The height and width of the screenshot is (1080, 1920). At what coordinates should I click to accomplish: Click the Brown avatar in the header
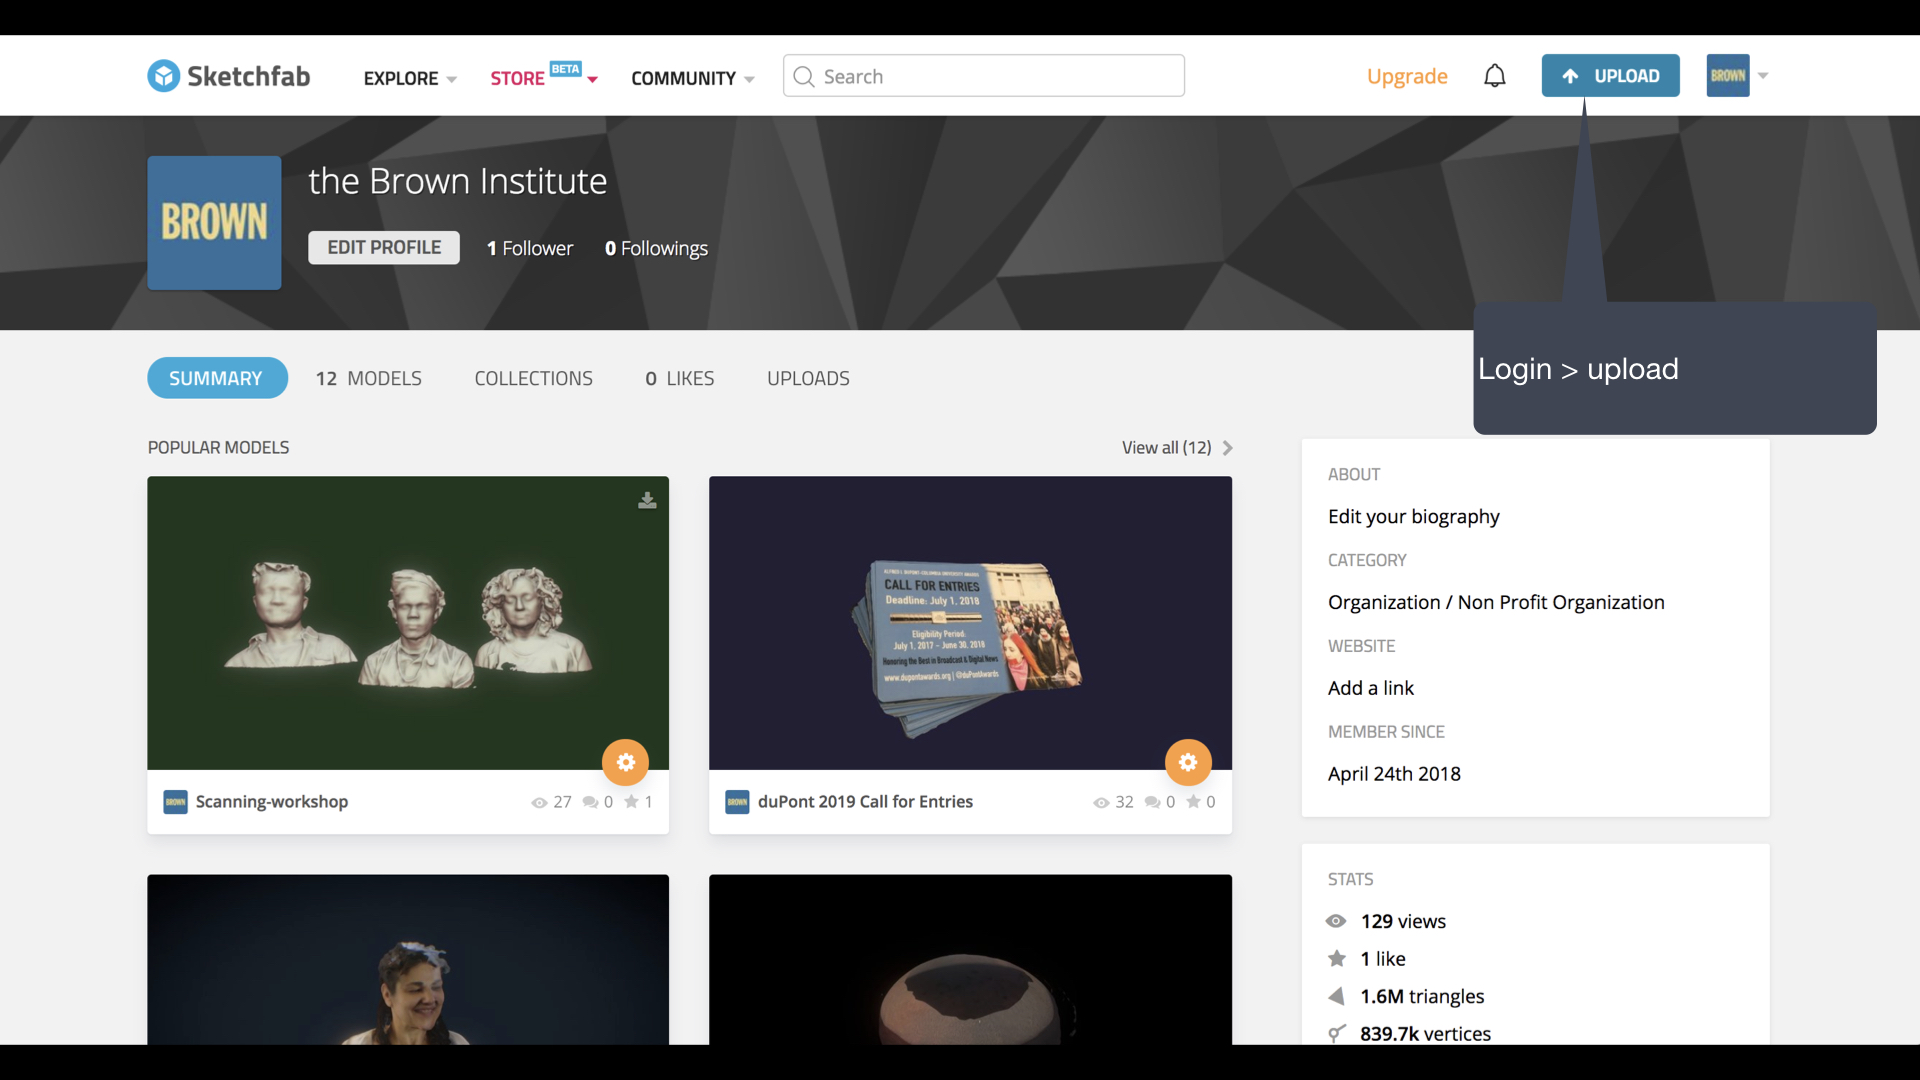[x=1728, y=76]
